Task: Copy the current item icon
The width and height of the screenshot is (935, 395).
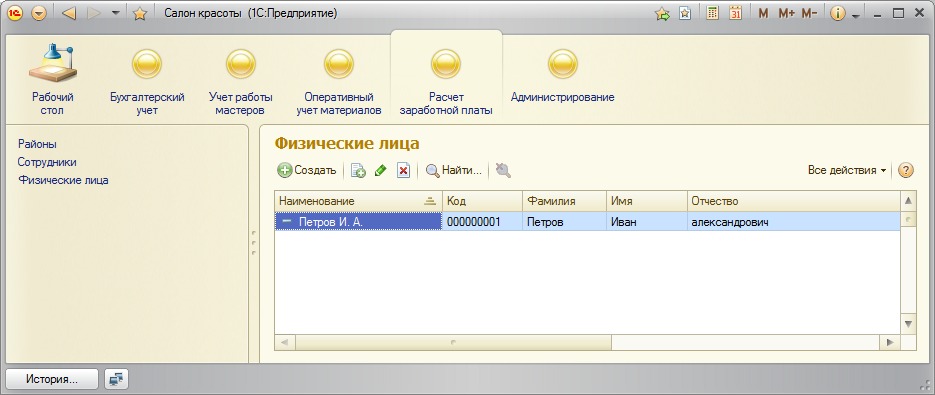Action: [358, 171]
